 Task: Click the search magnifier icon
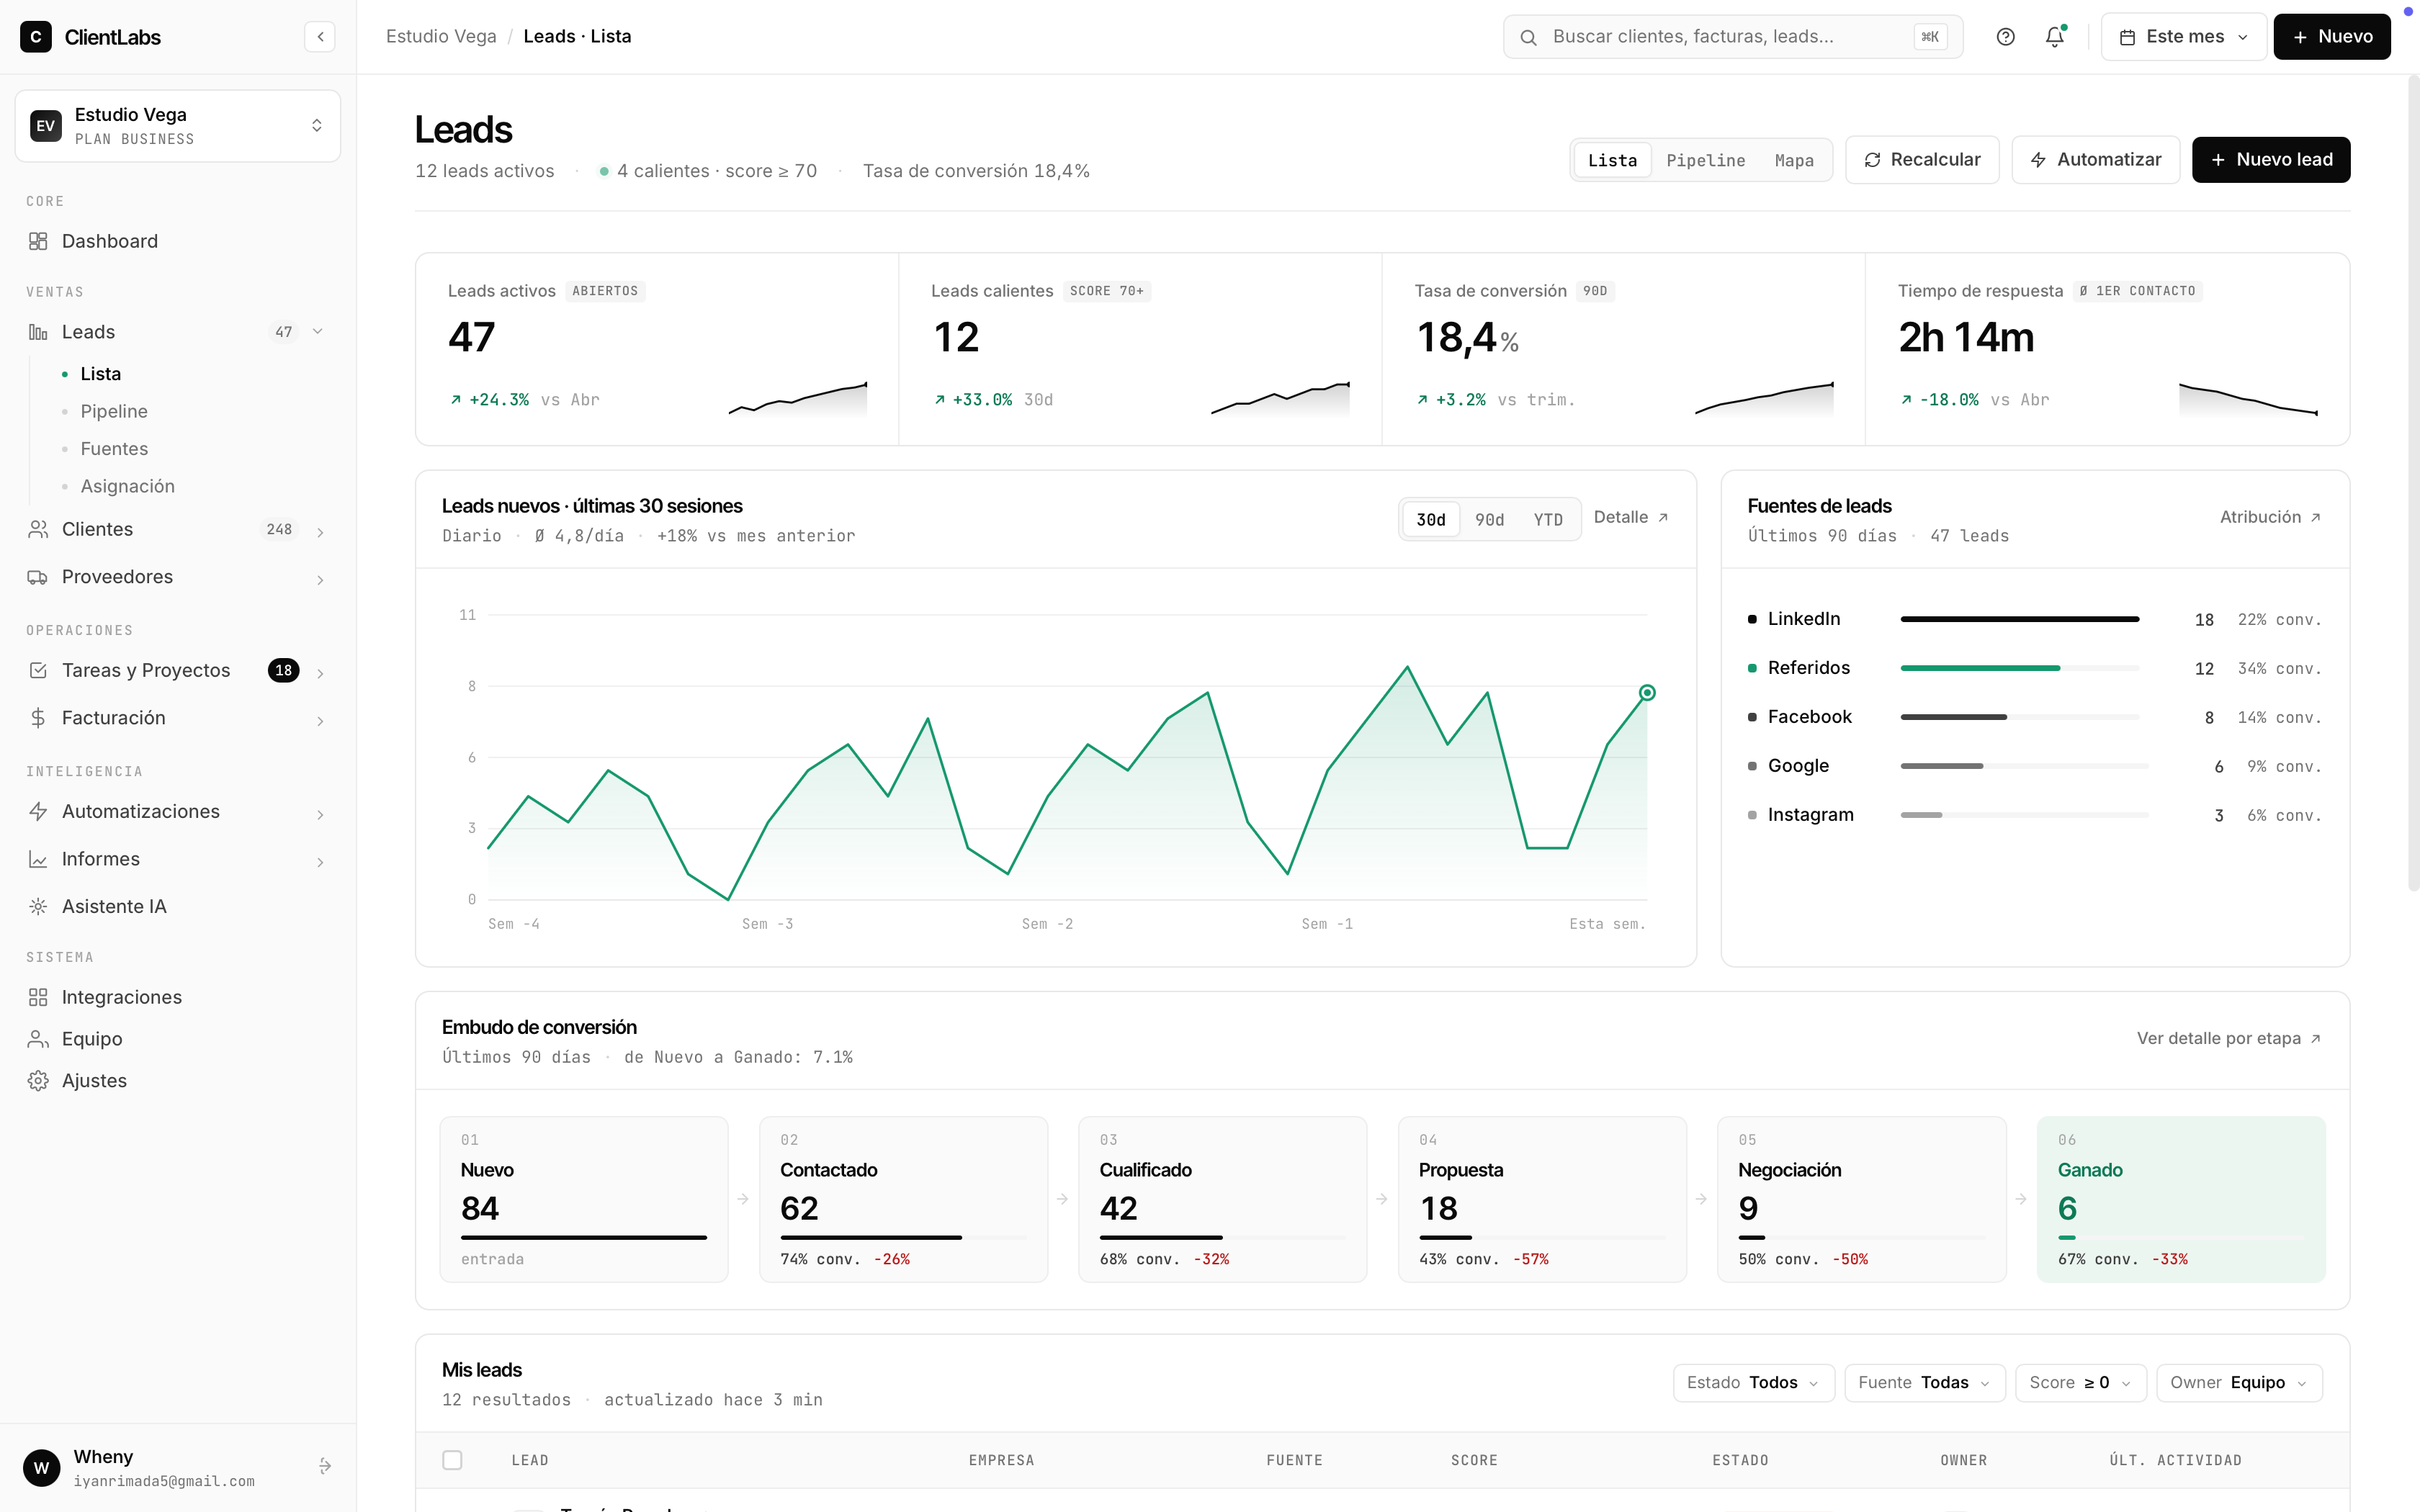coord(1528,37)
